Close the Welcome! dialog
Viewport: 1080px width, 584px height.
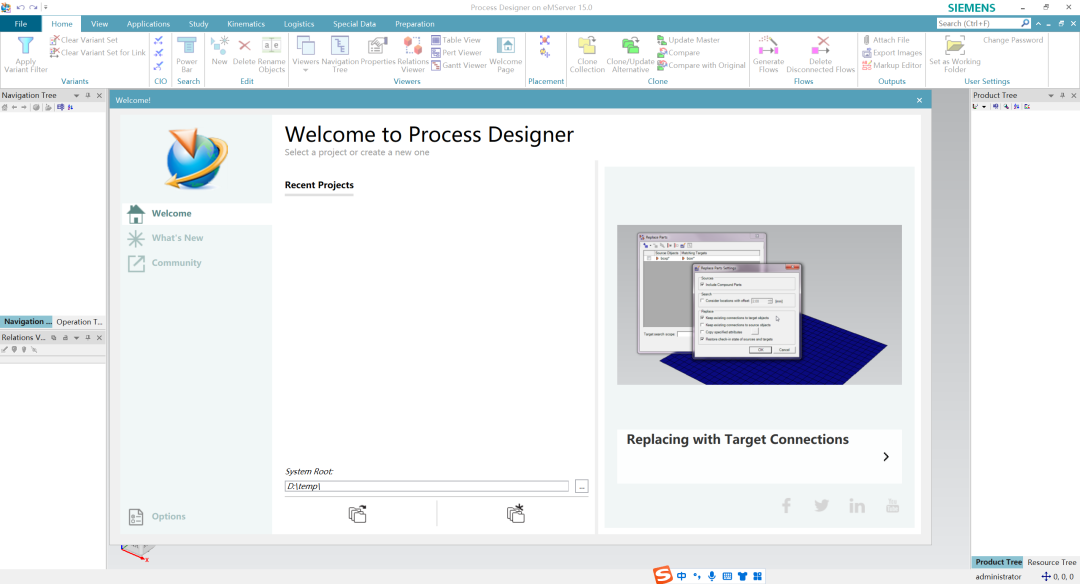[919, 101]
